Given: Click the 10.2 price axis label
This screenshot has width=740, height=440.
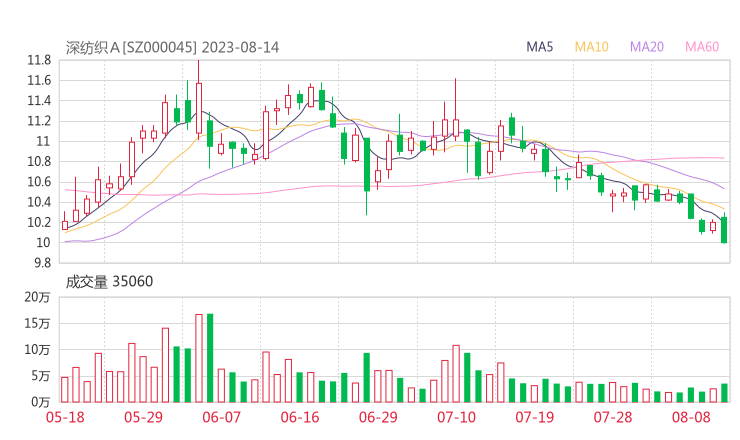Looking at the screenshot, I should click(x=39, y=222).
